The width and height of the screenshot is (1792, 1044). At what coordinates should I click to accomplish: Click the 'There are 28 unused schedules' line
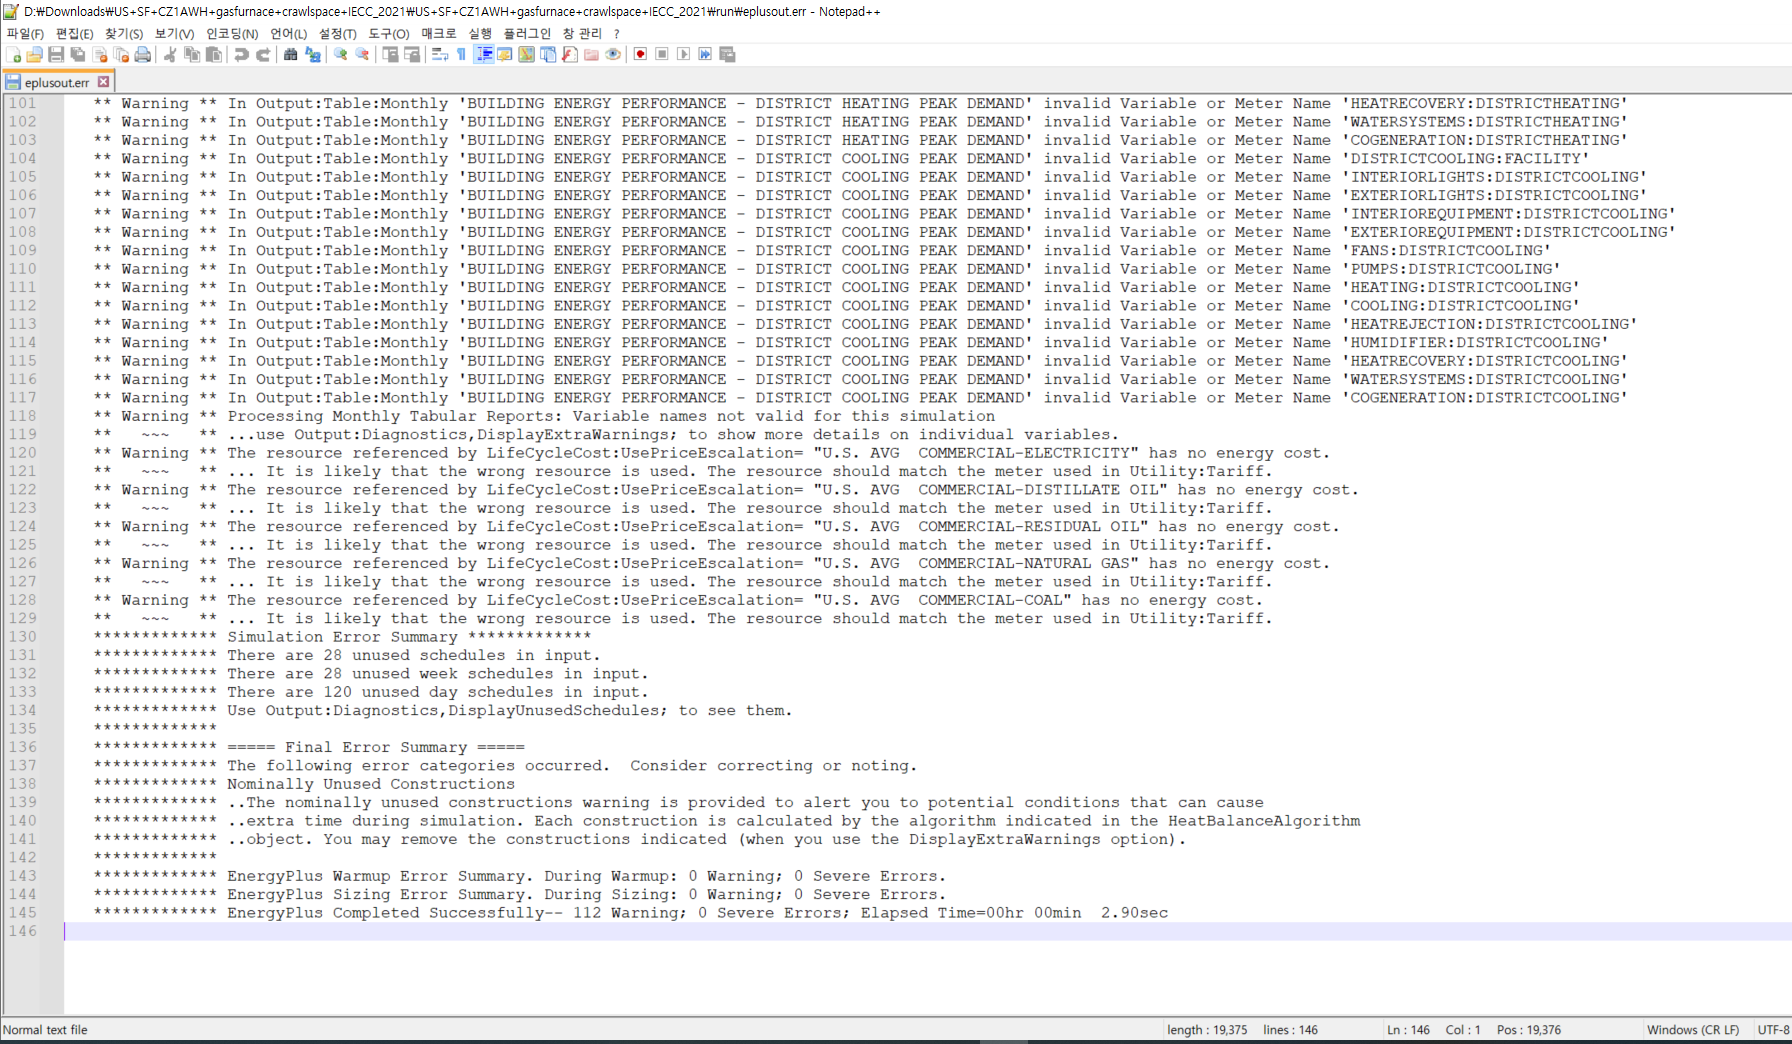(x=347, y=655)
